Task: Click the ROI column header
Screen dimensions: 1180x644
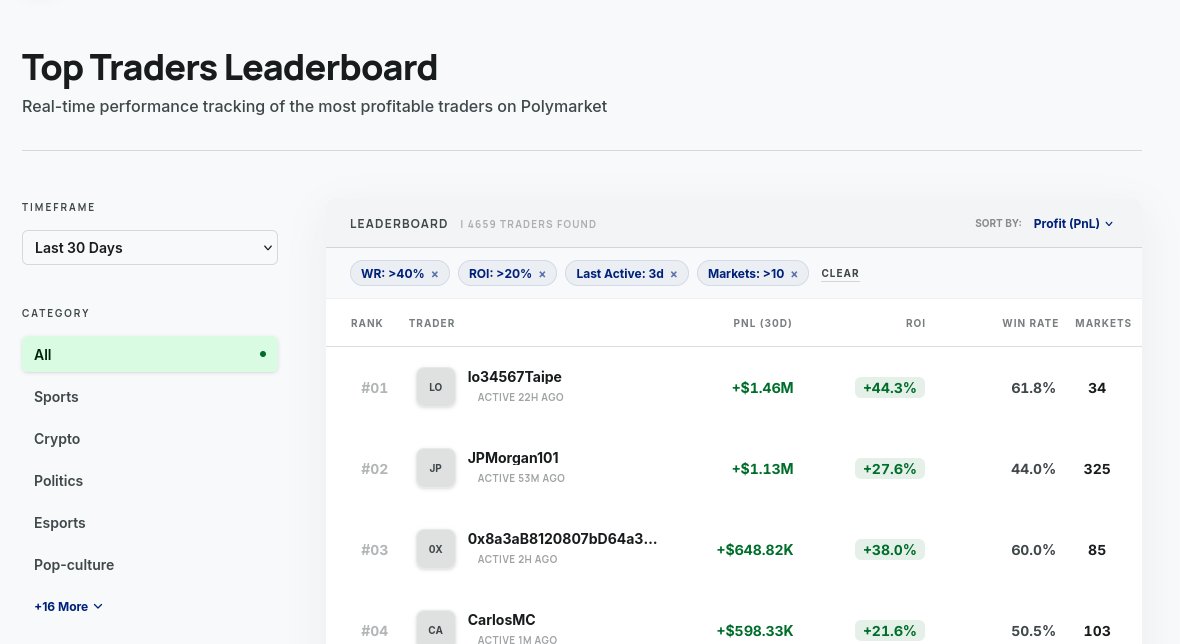Action: click(x=915, y=324)
